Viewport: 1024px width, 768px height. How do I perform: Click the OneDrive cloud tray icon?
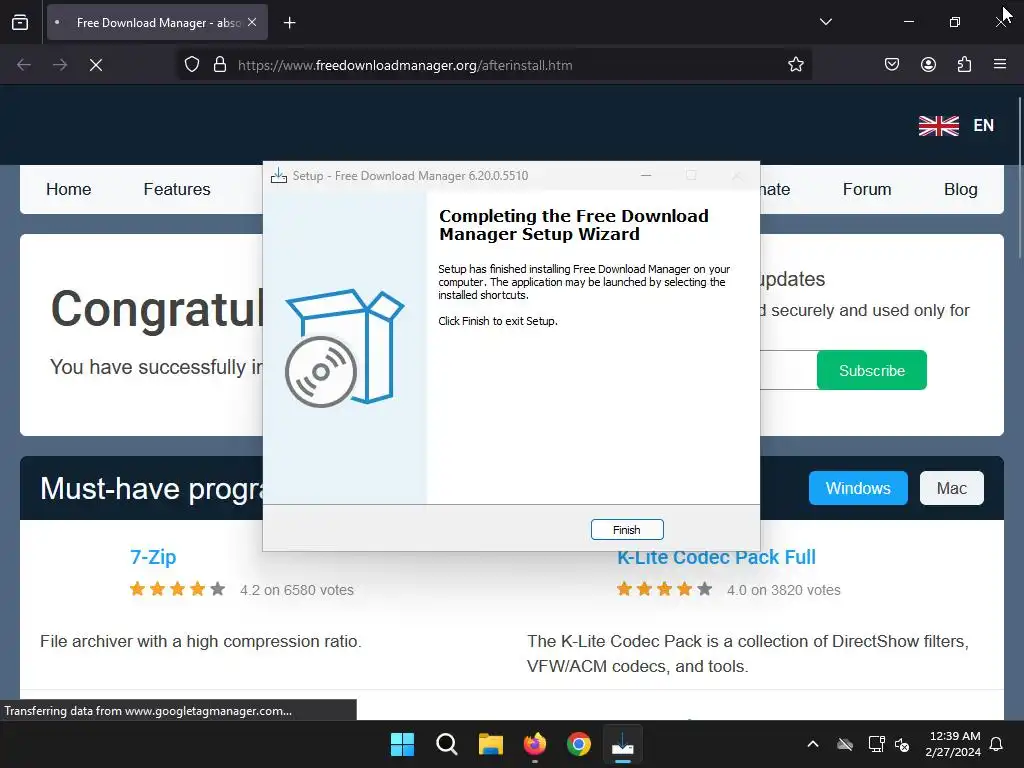pyautogui.click(x=845, y=744)
